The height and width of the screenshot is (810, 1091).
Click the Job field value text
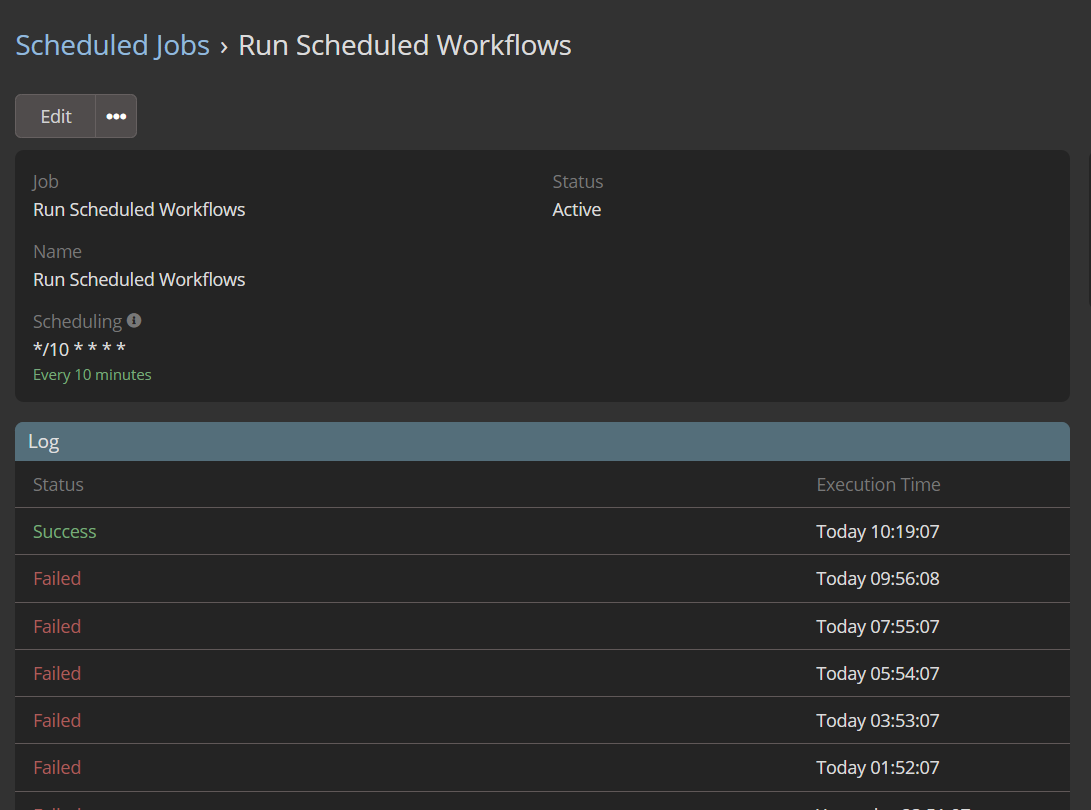click(139, 210)
